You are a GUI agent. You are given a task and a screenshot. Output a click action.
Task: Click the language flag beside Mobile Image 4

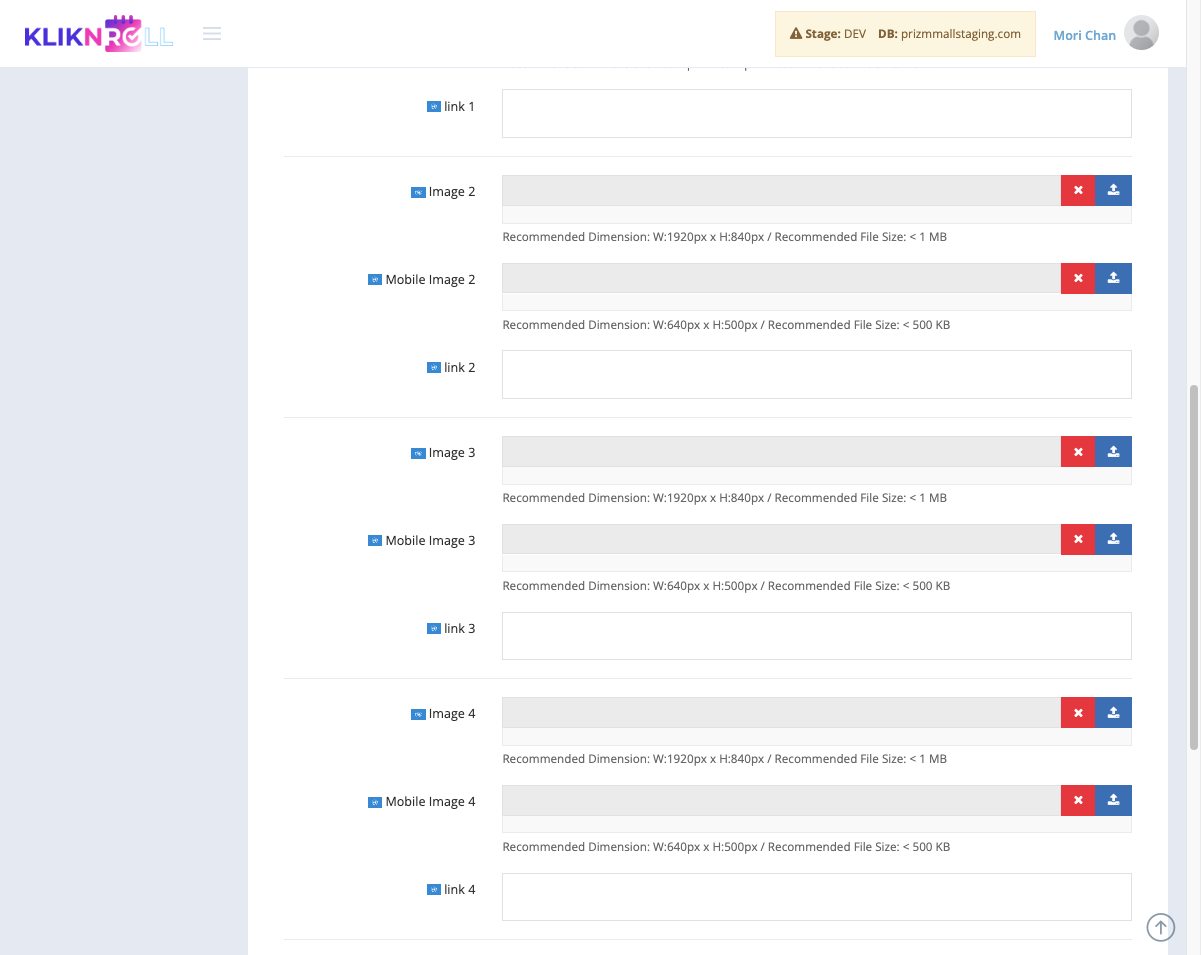pos(375,802)
